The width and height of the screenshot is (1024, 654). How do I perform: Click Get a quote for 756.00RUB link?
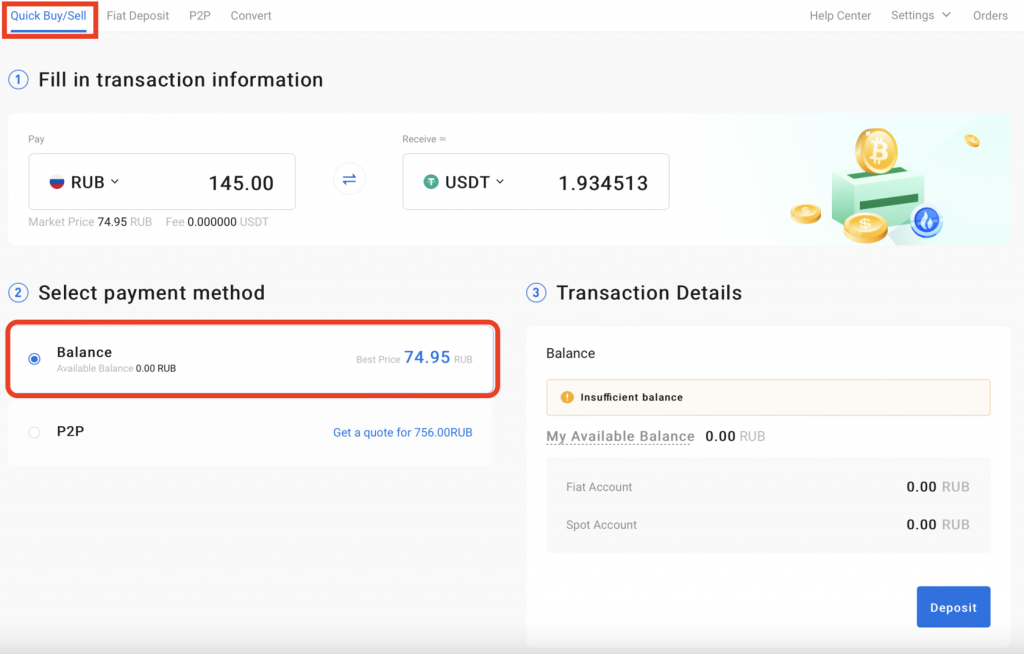point(402,432)
